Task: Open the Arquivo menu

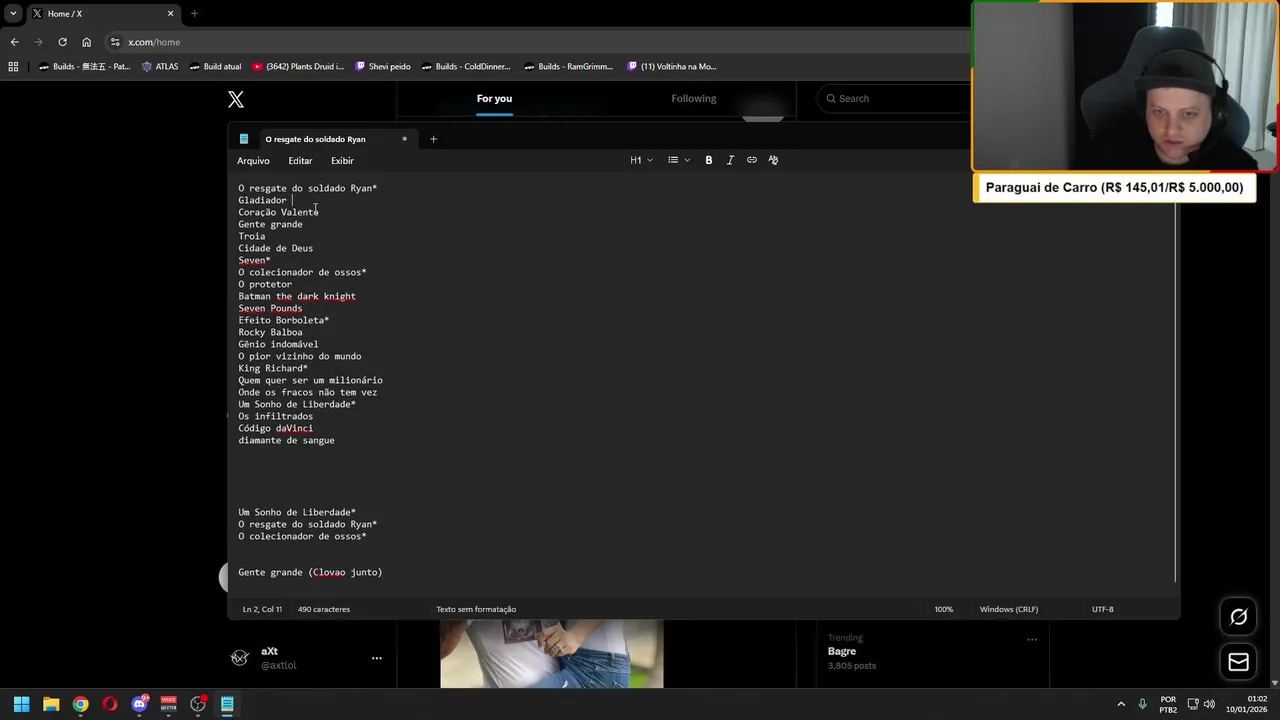Action: coord(253,161)
